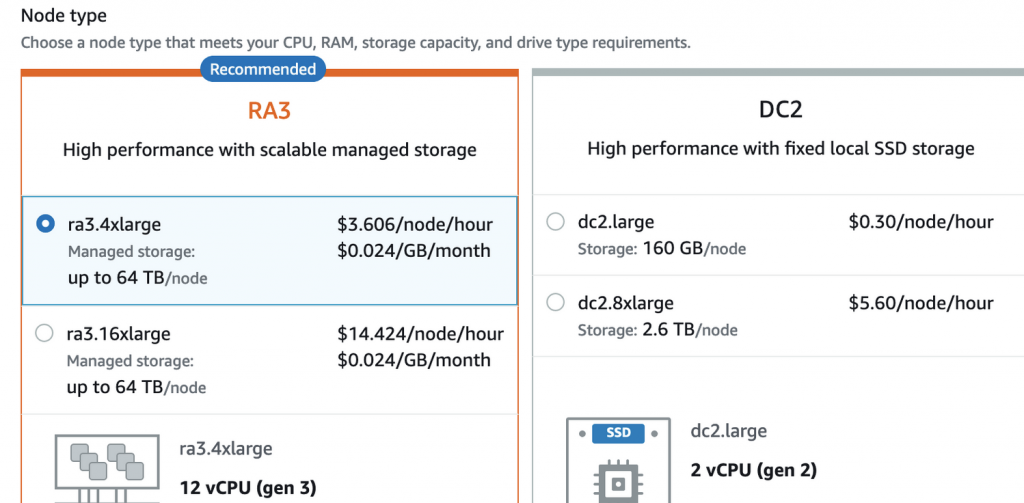Click the $5.60/node/hour price label
1024x503 pixels.
click(920, 302)
